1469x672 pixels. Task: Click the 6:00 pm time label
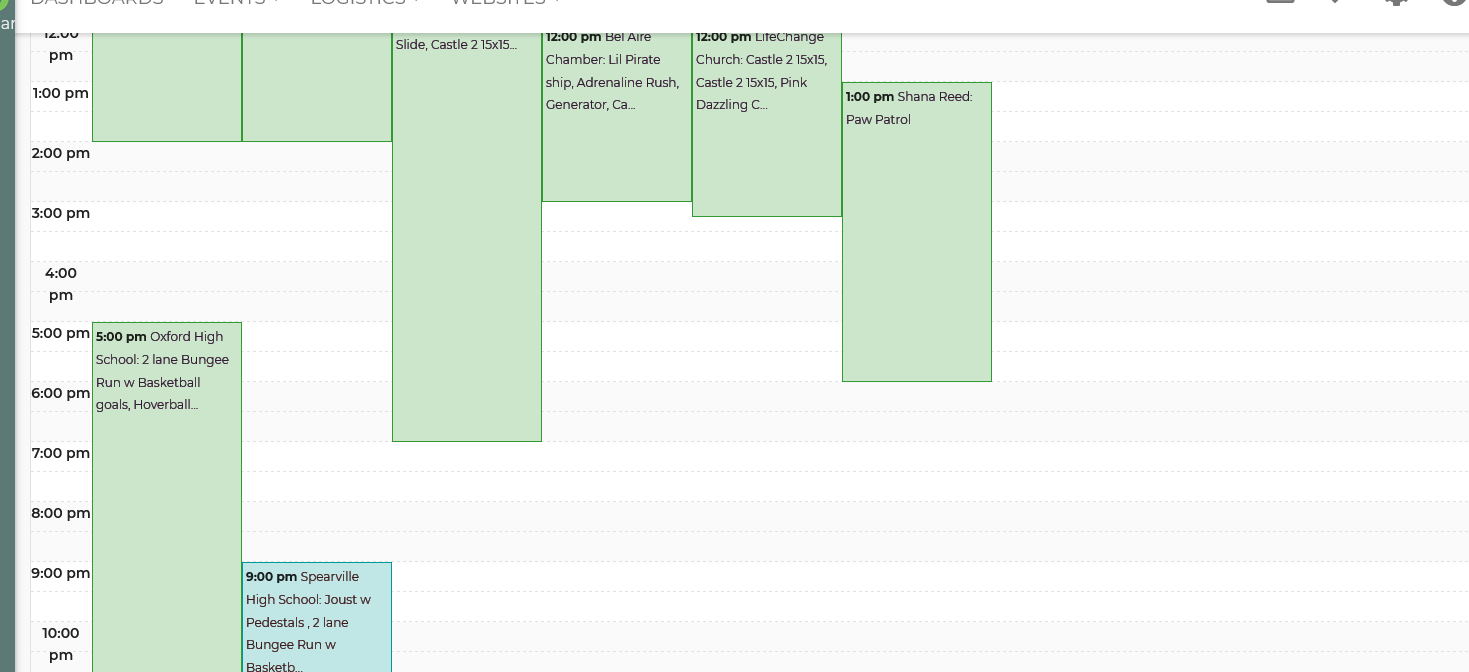(61, 393)
